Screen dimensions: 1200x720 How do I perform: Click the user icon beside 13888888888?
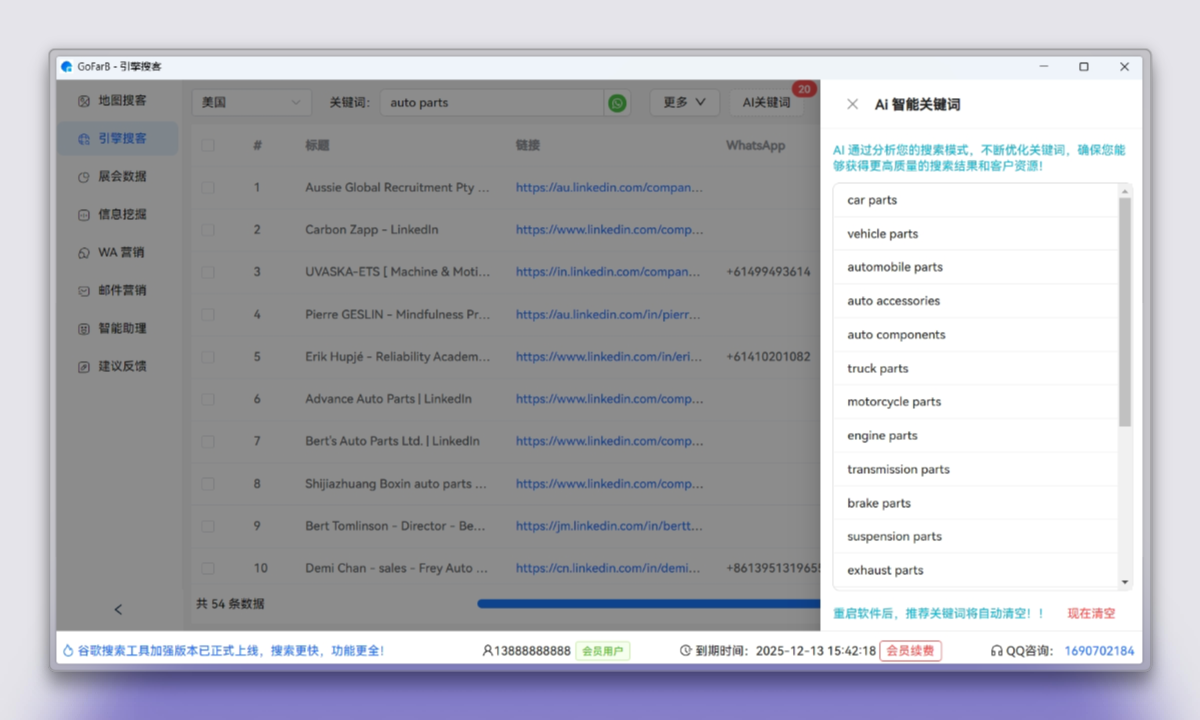point(487,651)
